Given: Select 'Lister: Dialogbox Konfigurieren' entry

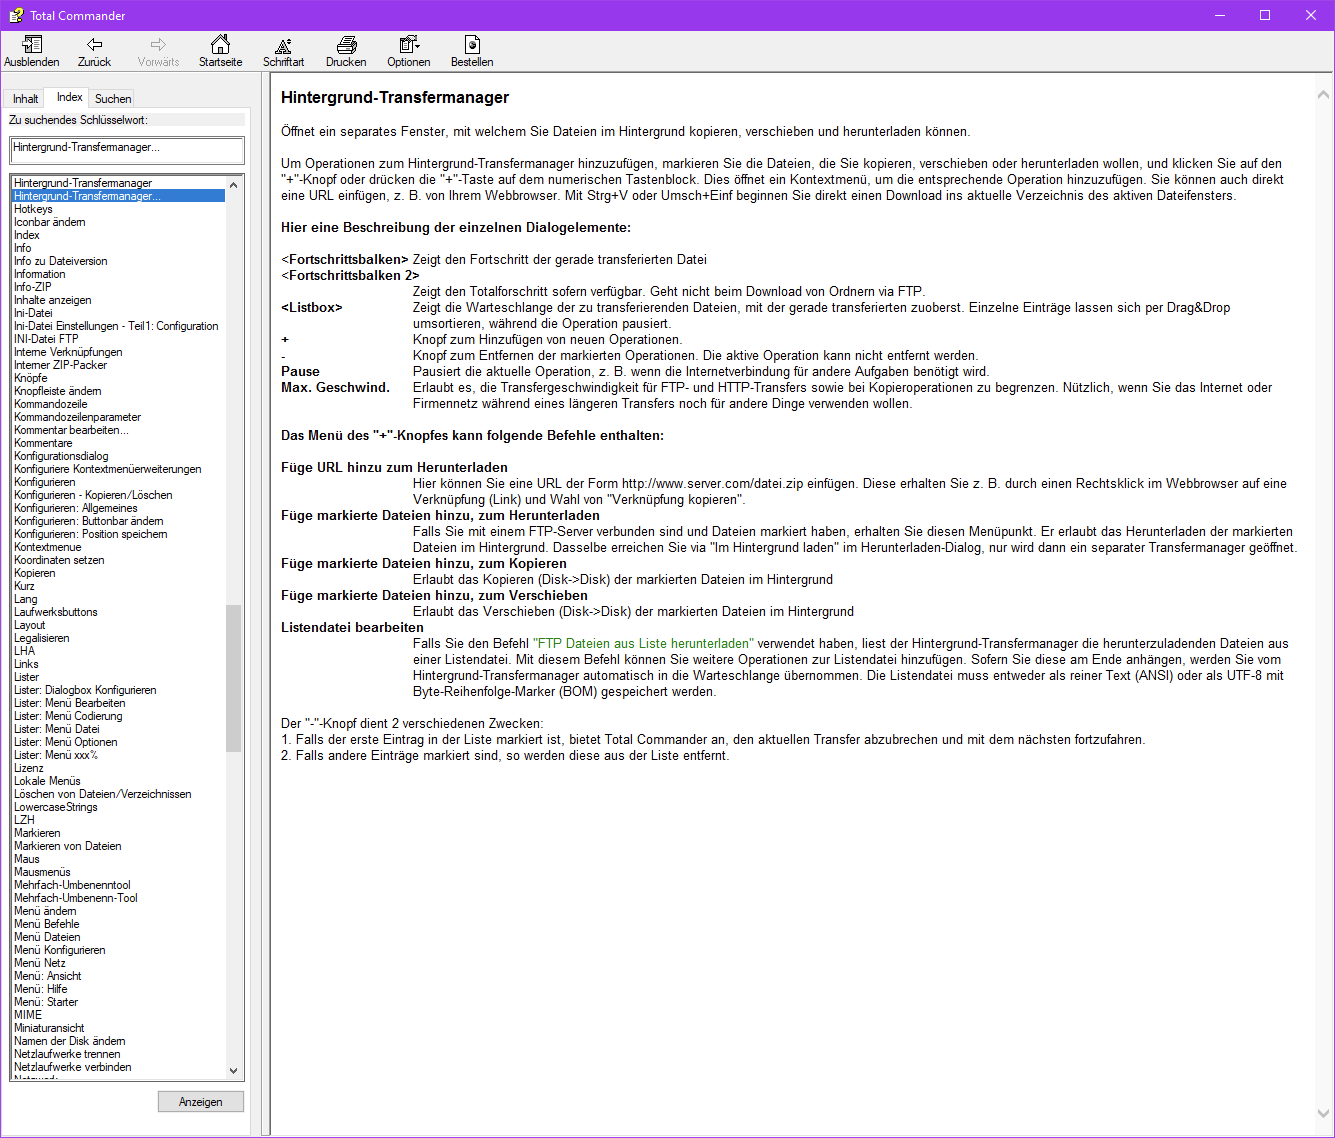Looking at the screenshot, I should (85, 690).
